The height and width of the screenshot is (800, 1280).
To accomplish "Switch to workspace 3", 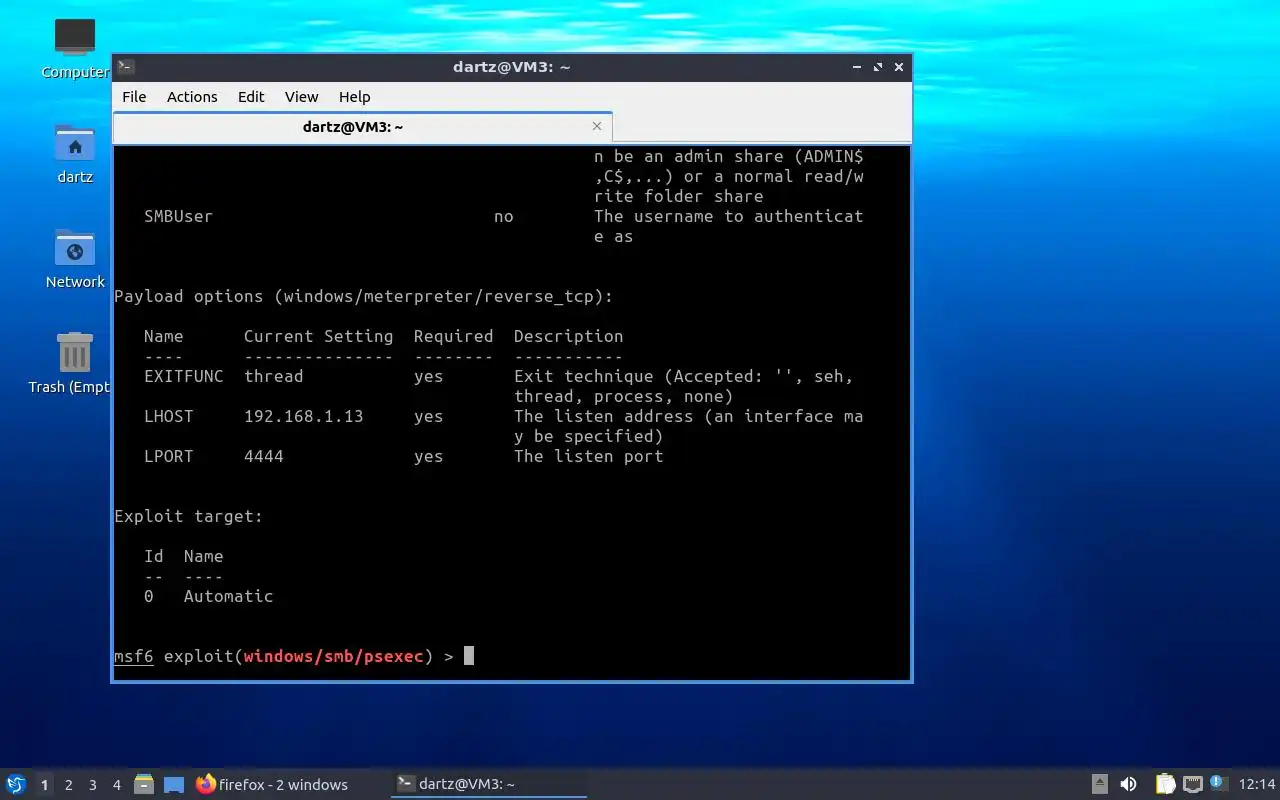I will point(92,785).
